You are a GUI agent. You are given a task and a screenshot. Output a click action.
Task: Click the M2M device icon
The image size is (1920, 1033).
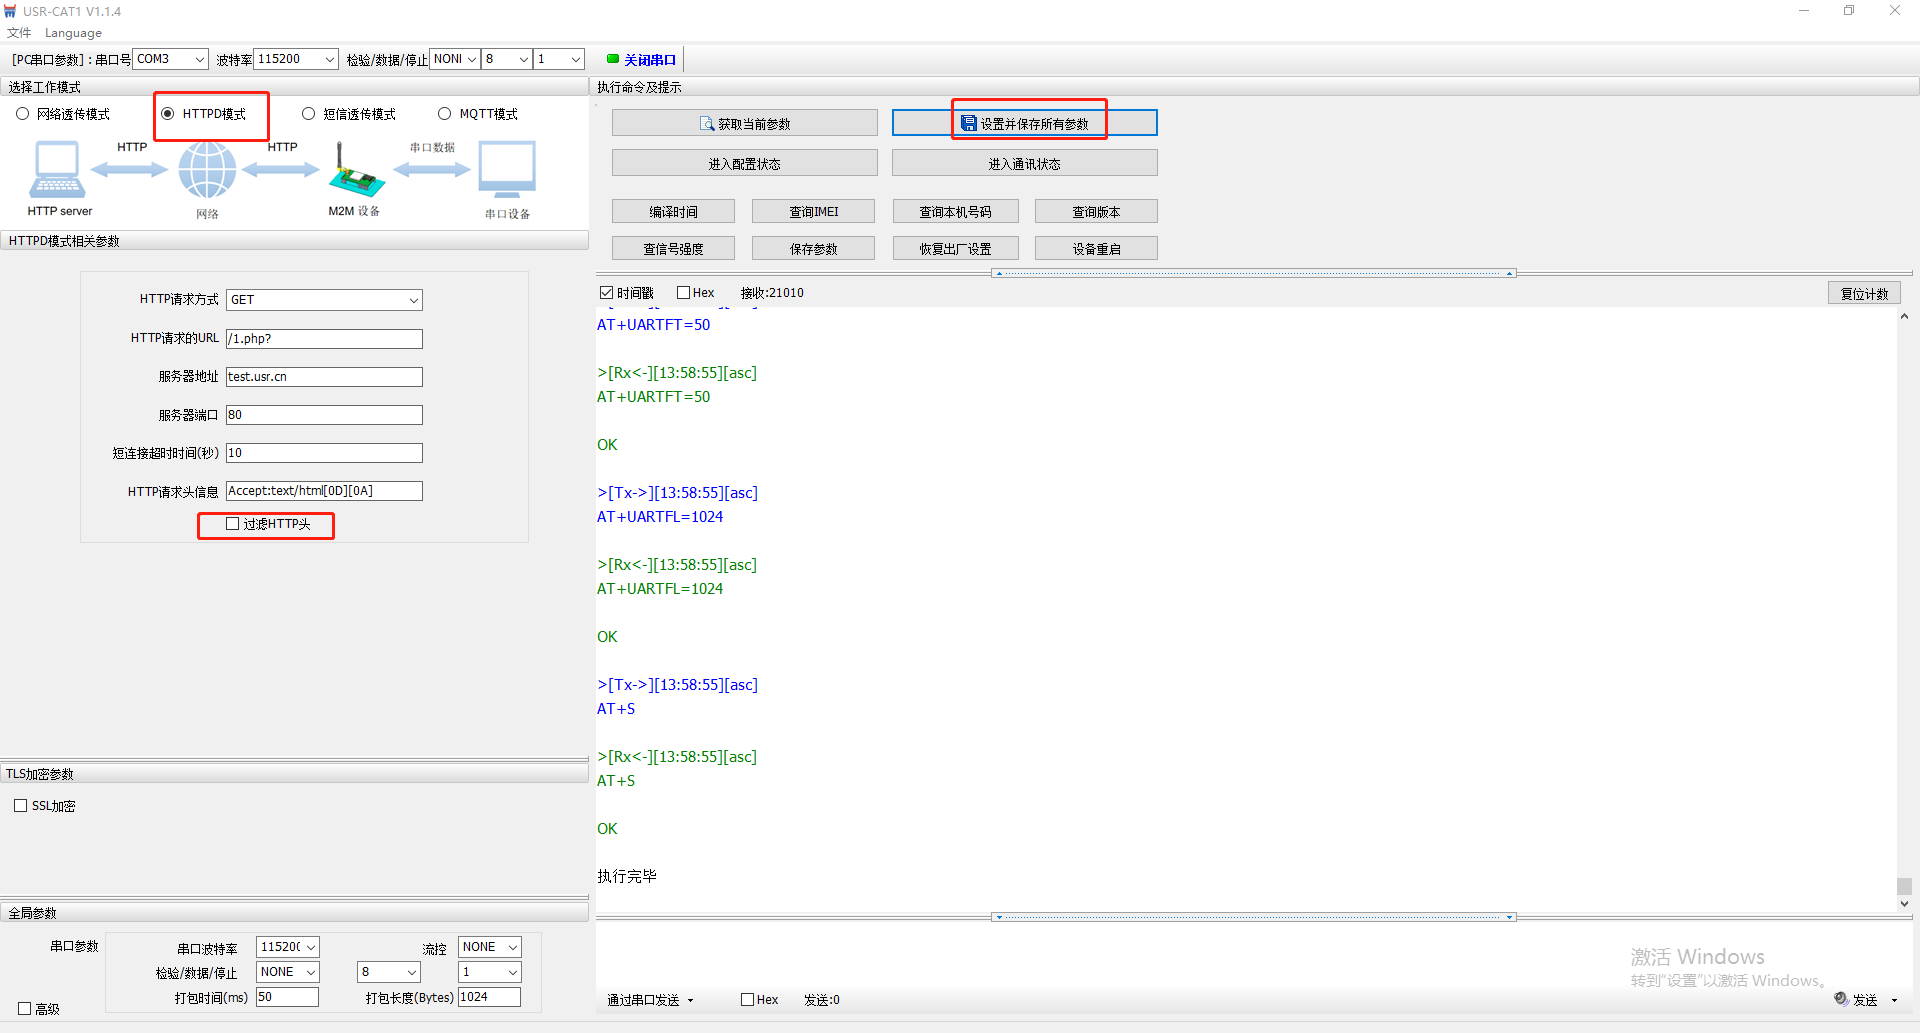pyautogui.click(x=355, y=172)
